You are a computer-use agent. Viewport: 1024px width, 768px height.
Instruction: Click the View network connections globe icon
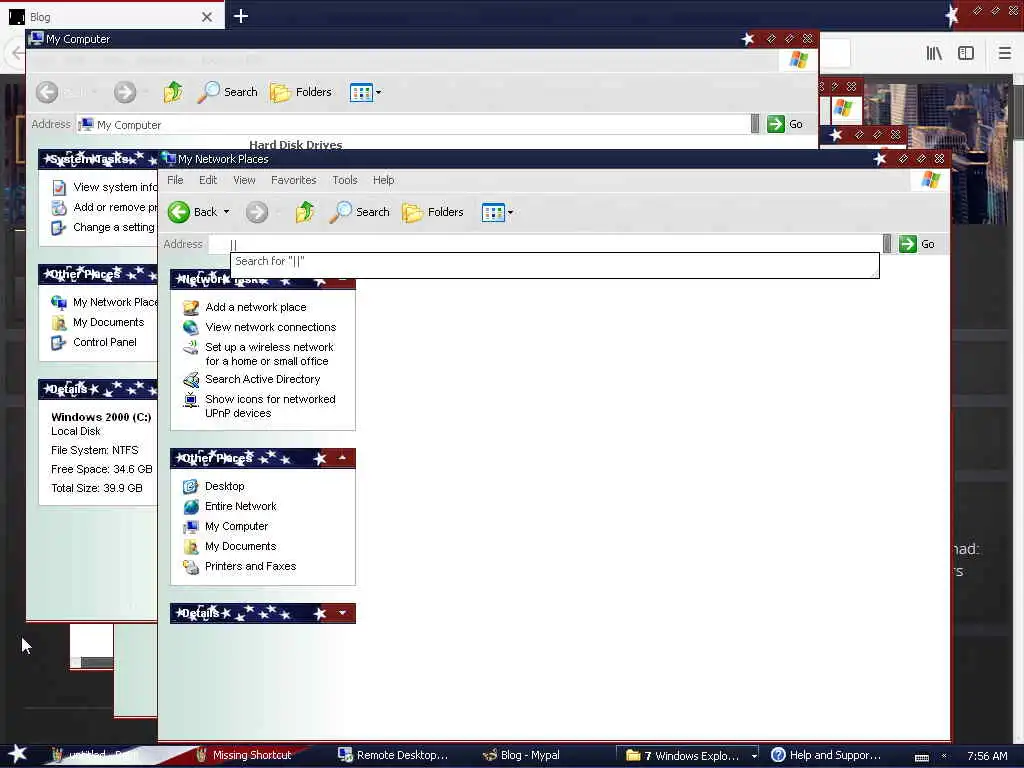191,327
